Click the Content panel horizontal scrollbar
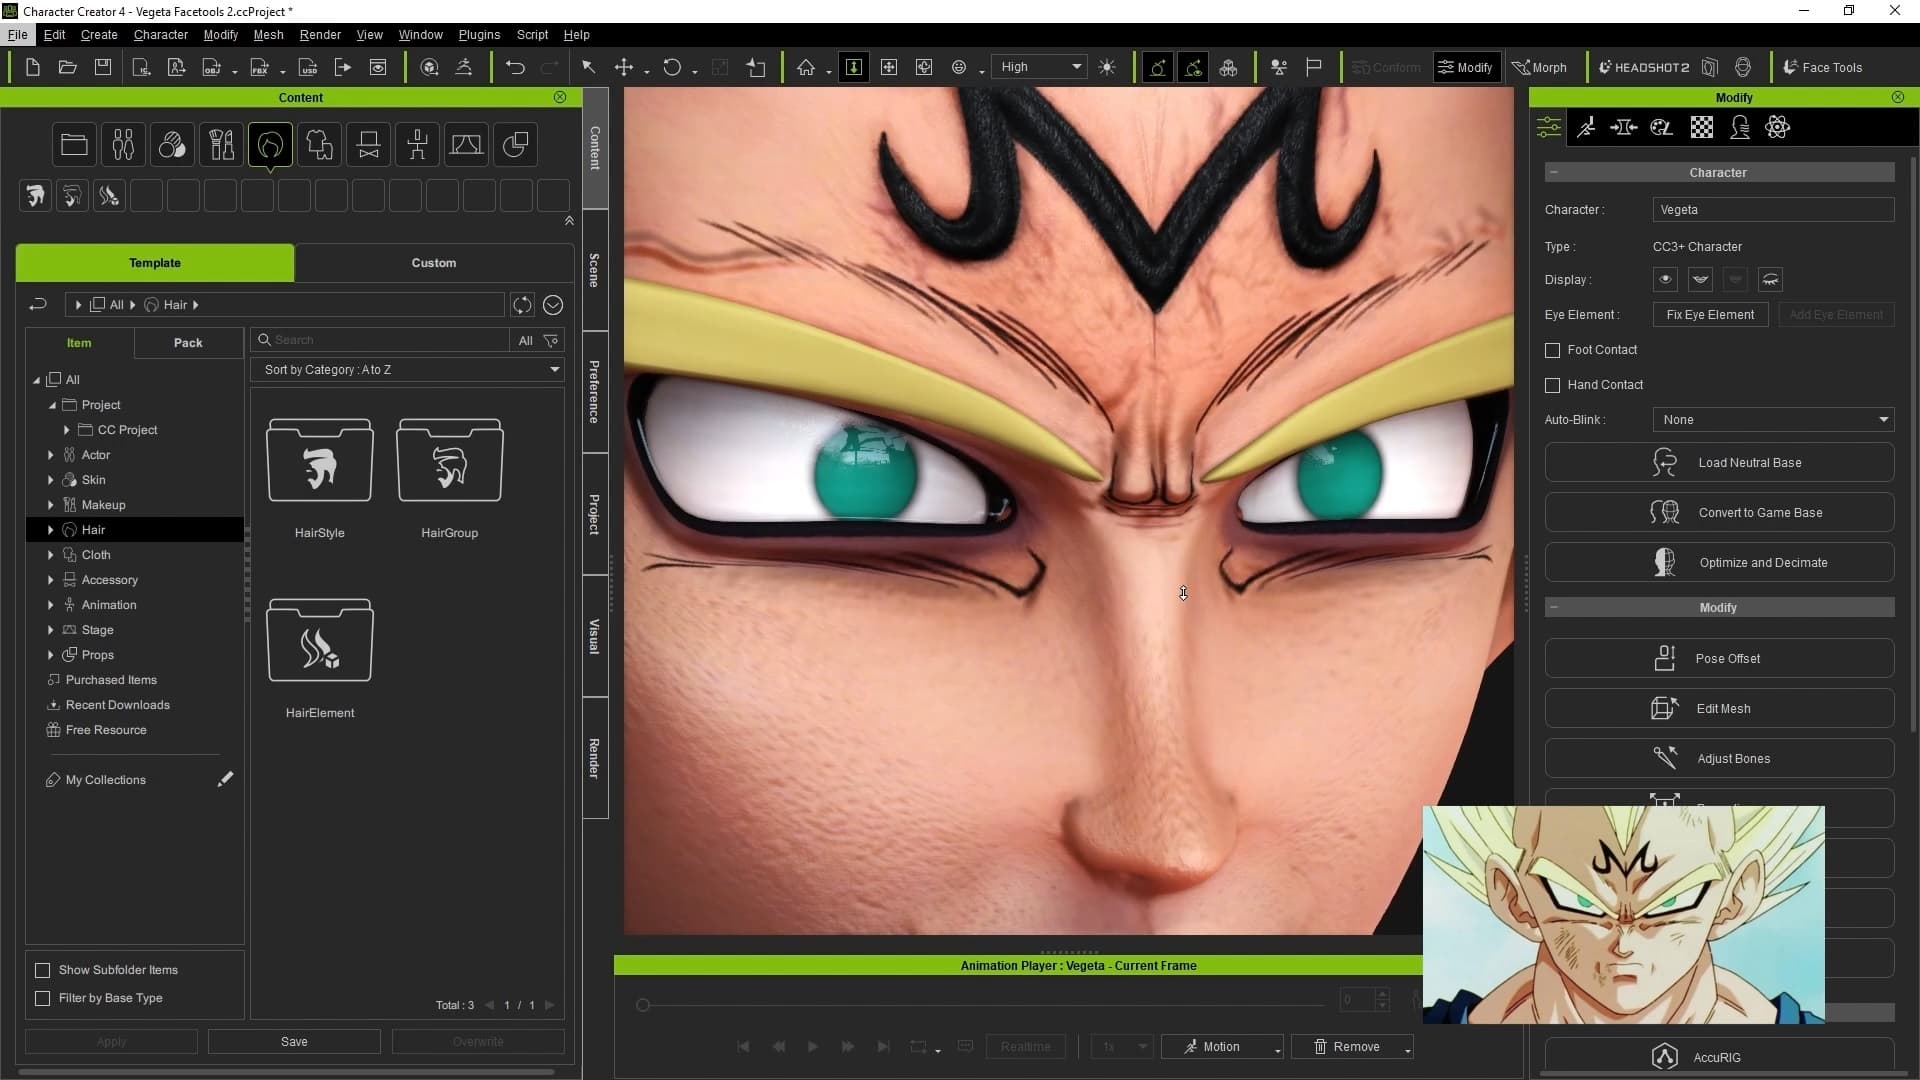 tap(287, 1072)
